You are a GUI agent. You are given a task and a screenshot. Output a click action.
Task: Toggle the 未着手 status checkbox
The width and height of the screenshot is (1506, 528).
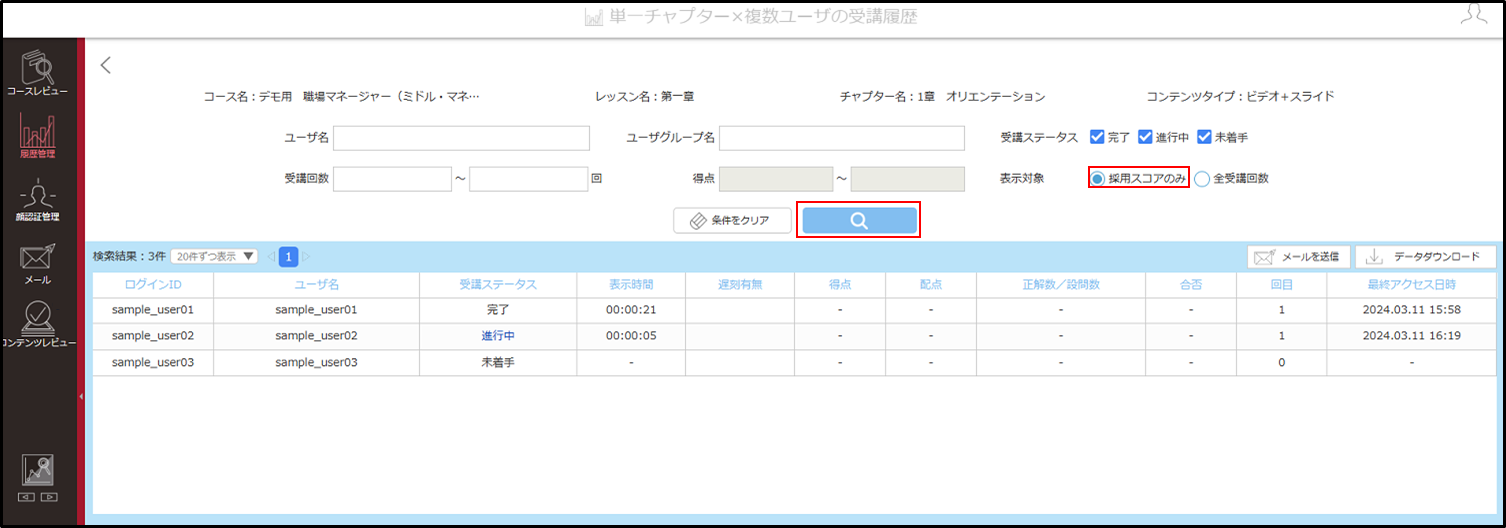pos(1204,137)
